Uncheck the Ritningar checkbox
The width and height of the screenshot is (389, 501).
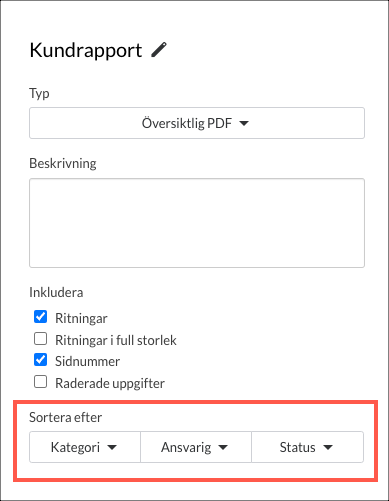pyautogui.click(x=40, y=317)
